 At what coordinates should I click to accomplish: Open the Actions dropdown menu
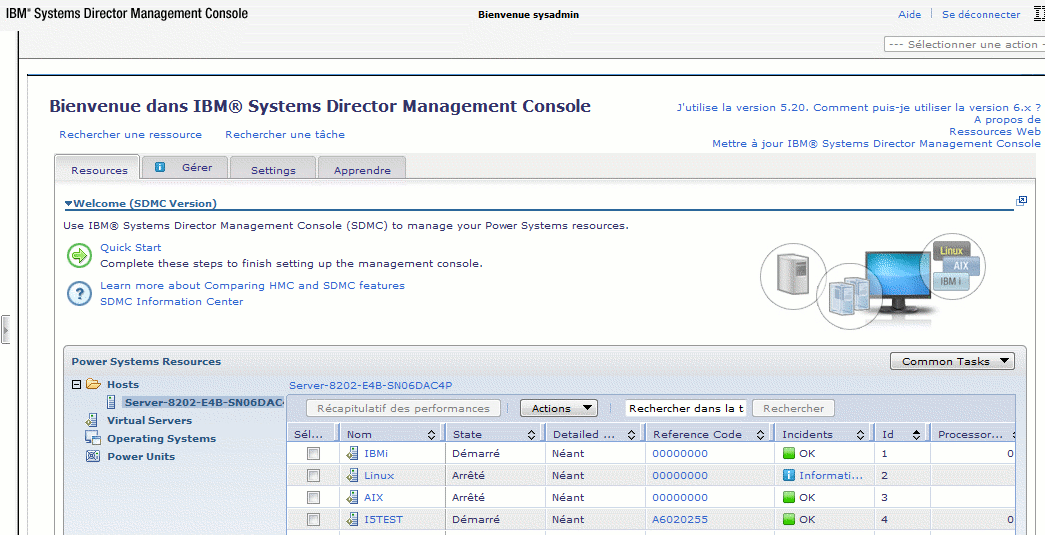click(x=558, y=408)
